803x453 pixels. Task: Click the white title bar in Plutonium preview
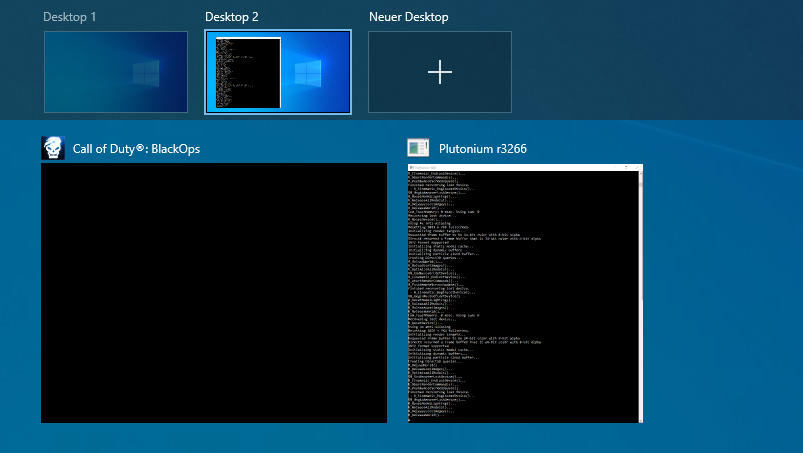point(525,167)
